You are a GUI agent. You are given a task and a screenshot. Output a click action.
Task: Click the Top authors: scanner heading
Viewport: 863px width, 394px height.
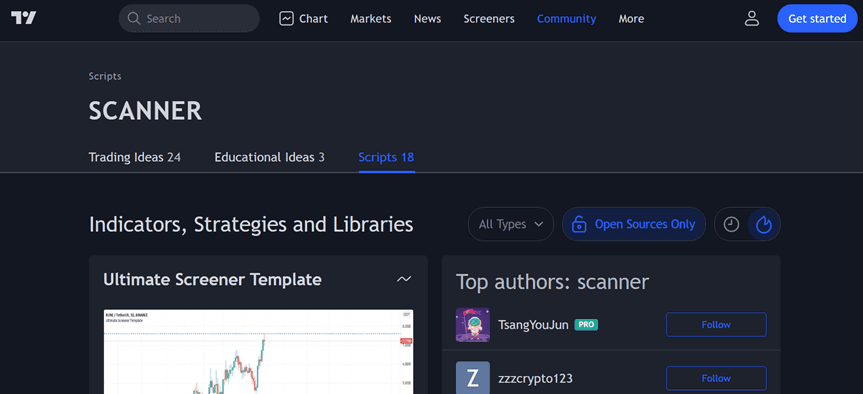(553, 282)
